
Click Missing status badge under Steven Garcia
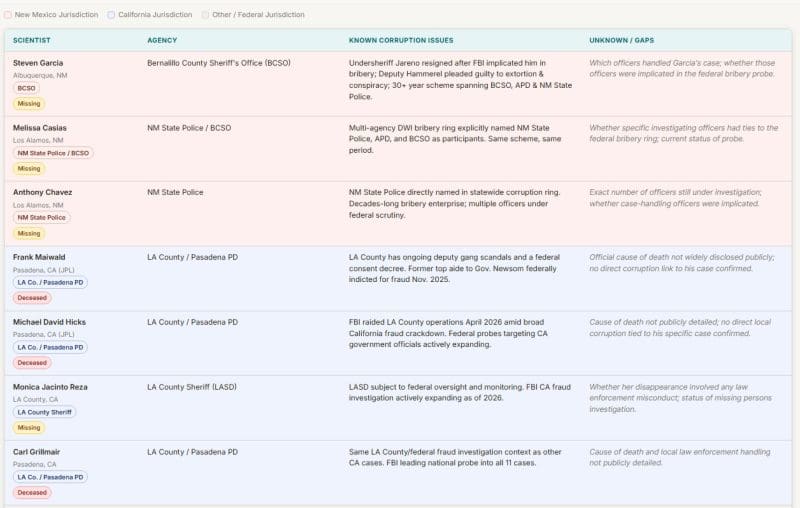[x=29, y=104]
